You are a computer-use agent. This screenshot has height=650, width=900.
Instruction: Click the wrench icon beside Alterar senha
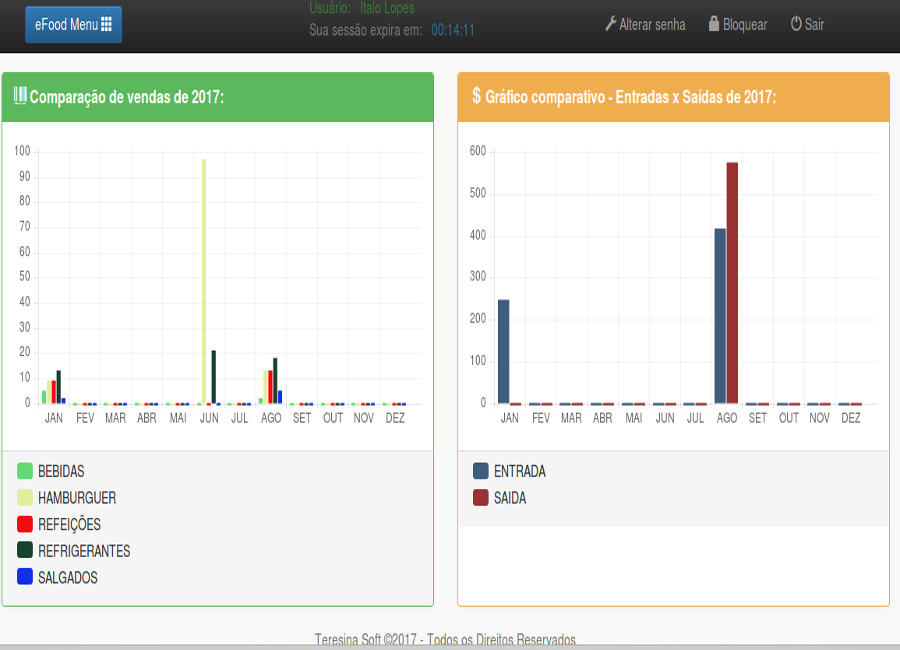(611, 24)
